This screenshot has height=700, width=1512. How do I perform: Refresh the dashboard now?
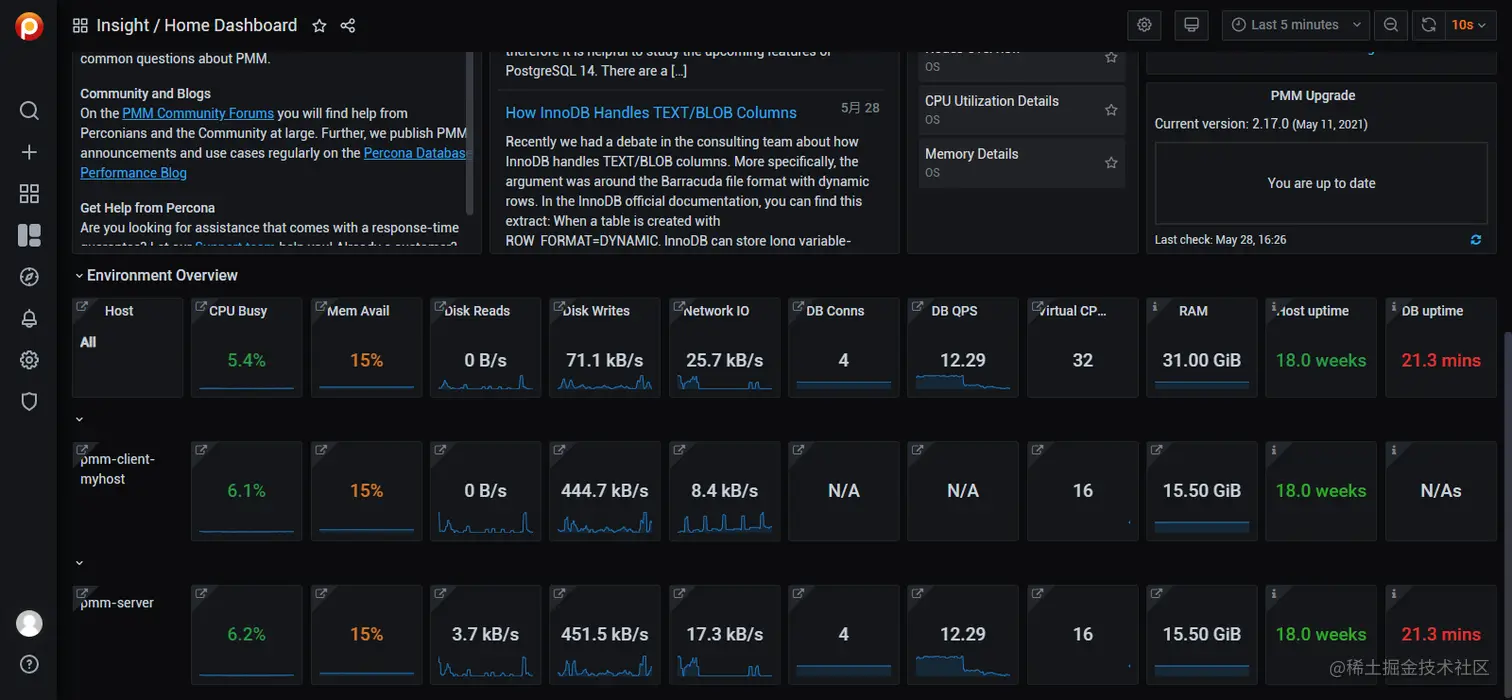(1429, 25)
